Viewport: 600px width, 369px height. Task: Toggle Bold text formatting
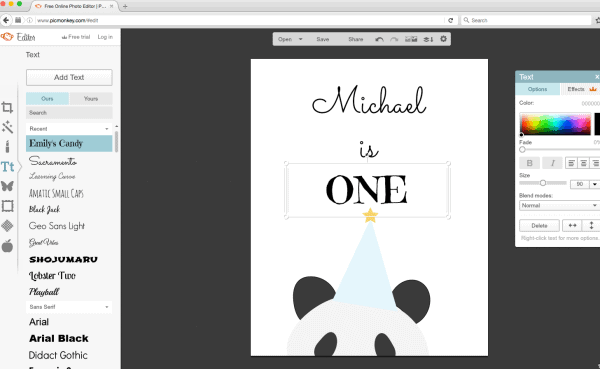530,163
